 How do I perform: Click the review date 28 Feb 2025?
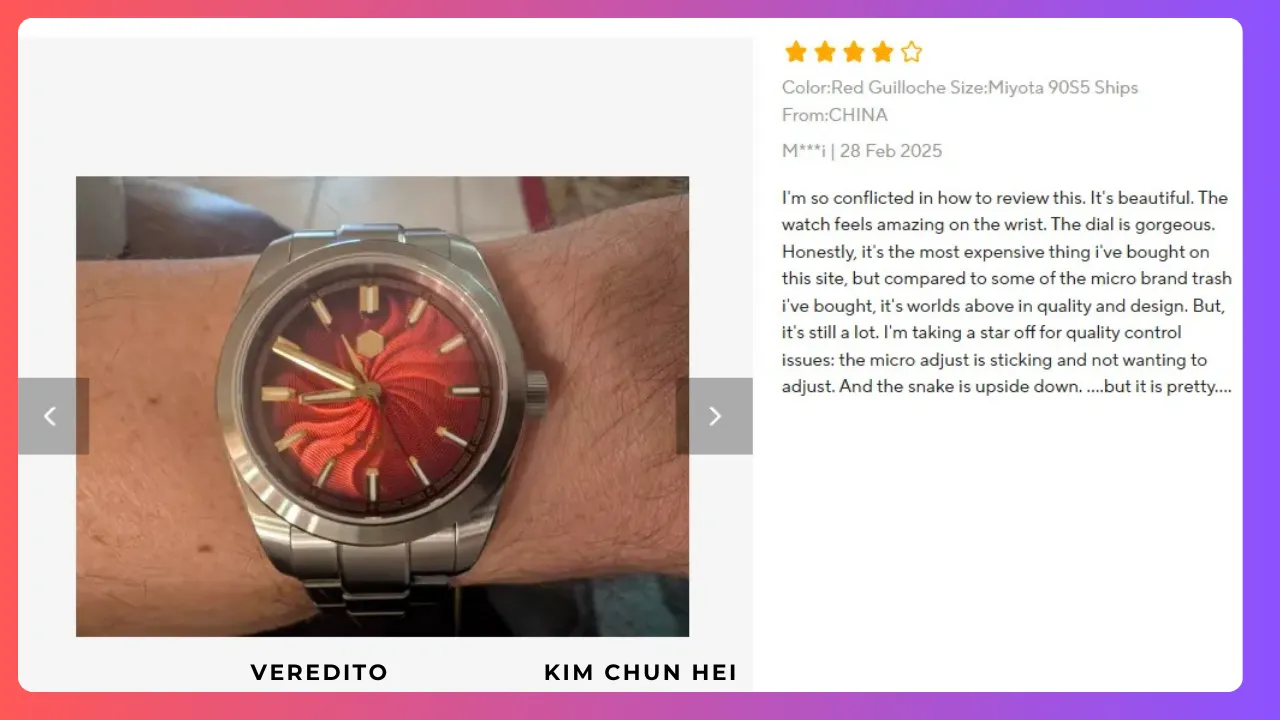tap(891, 151)
